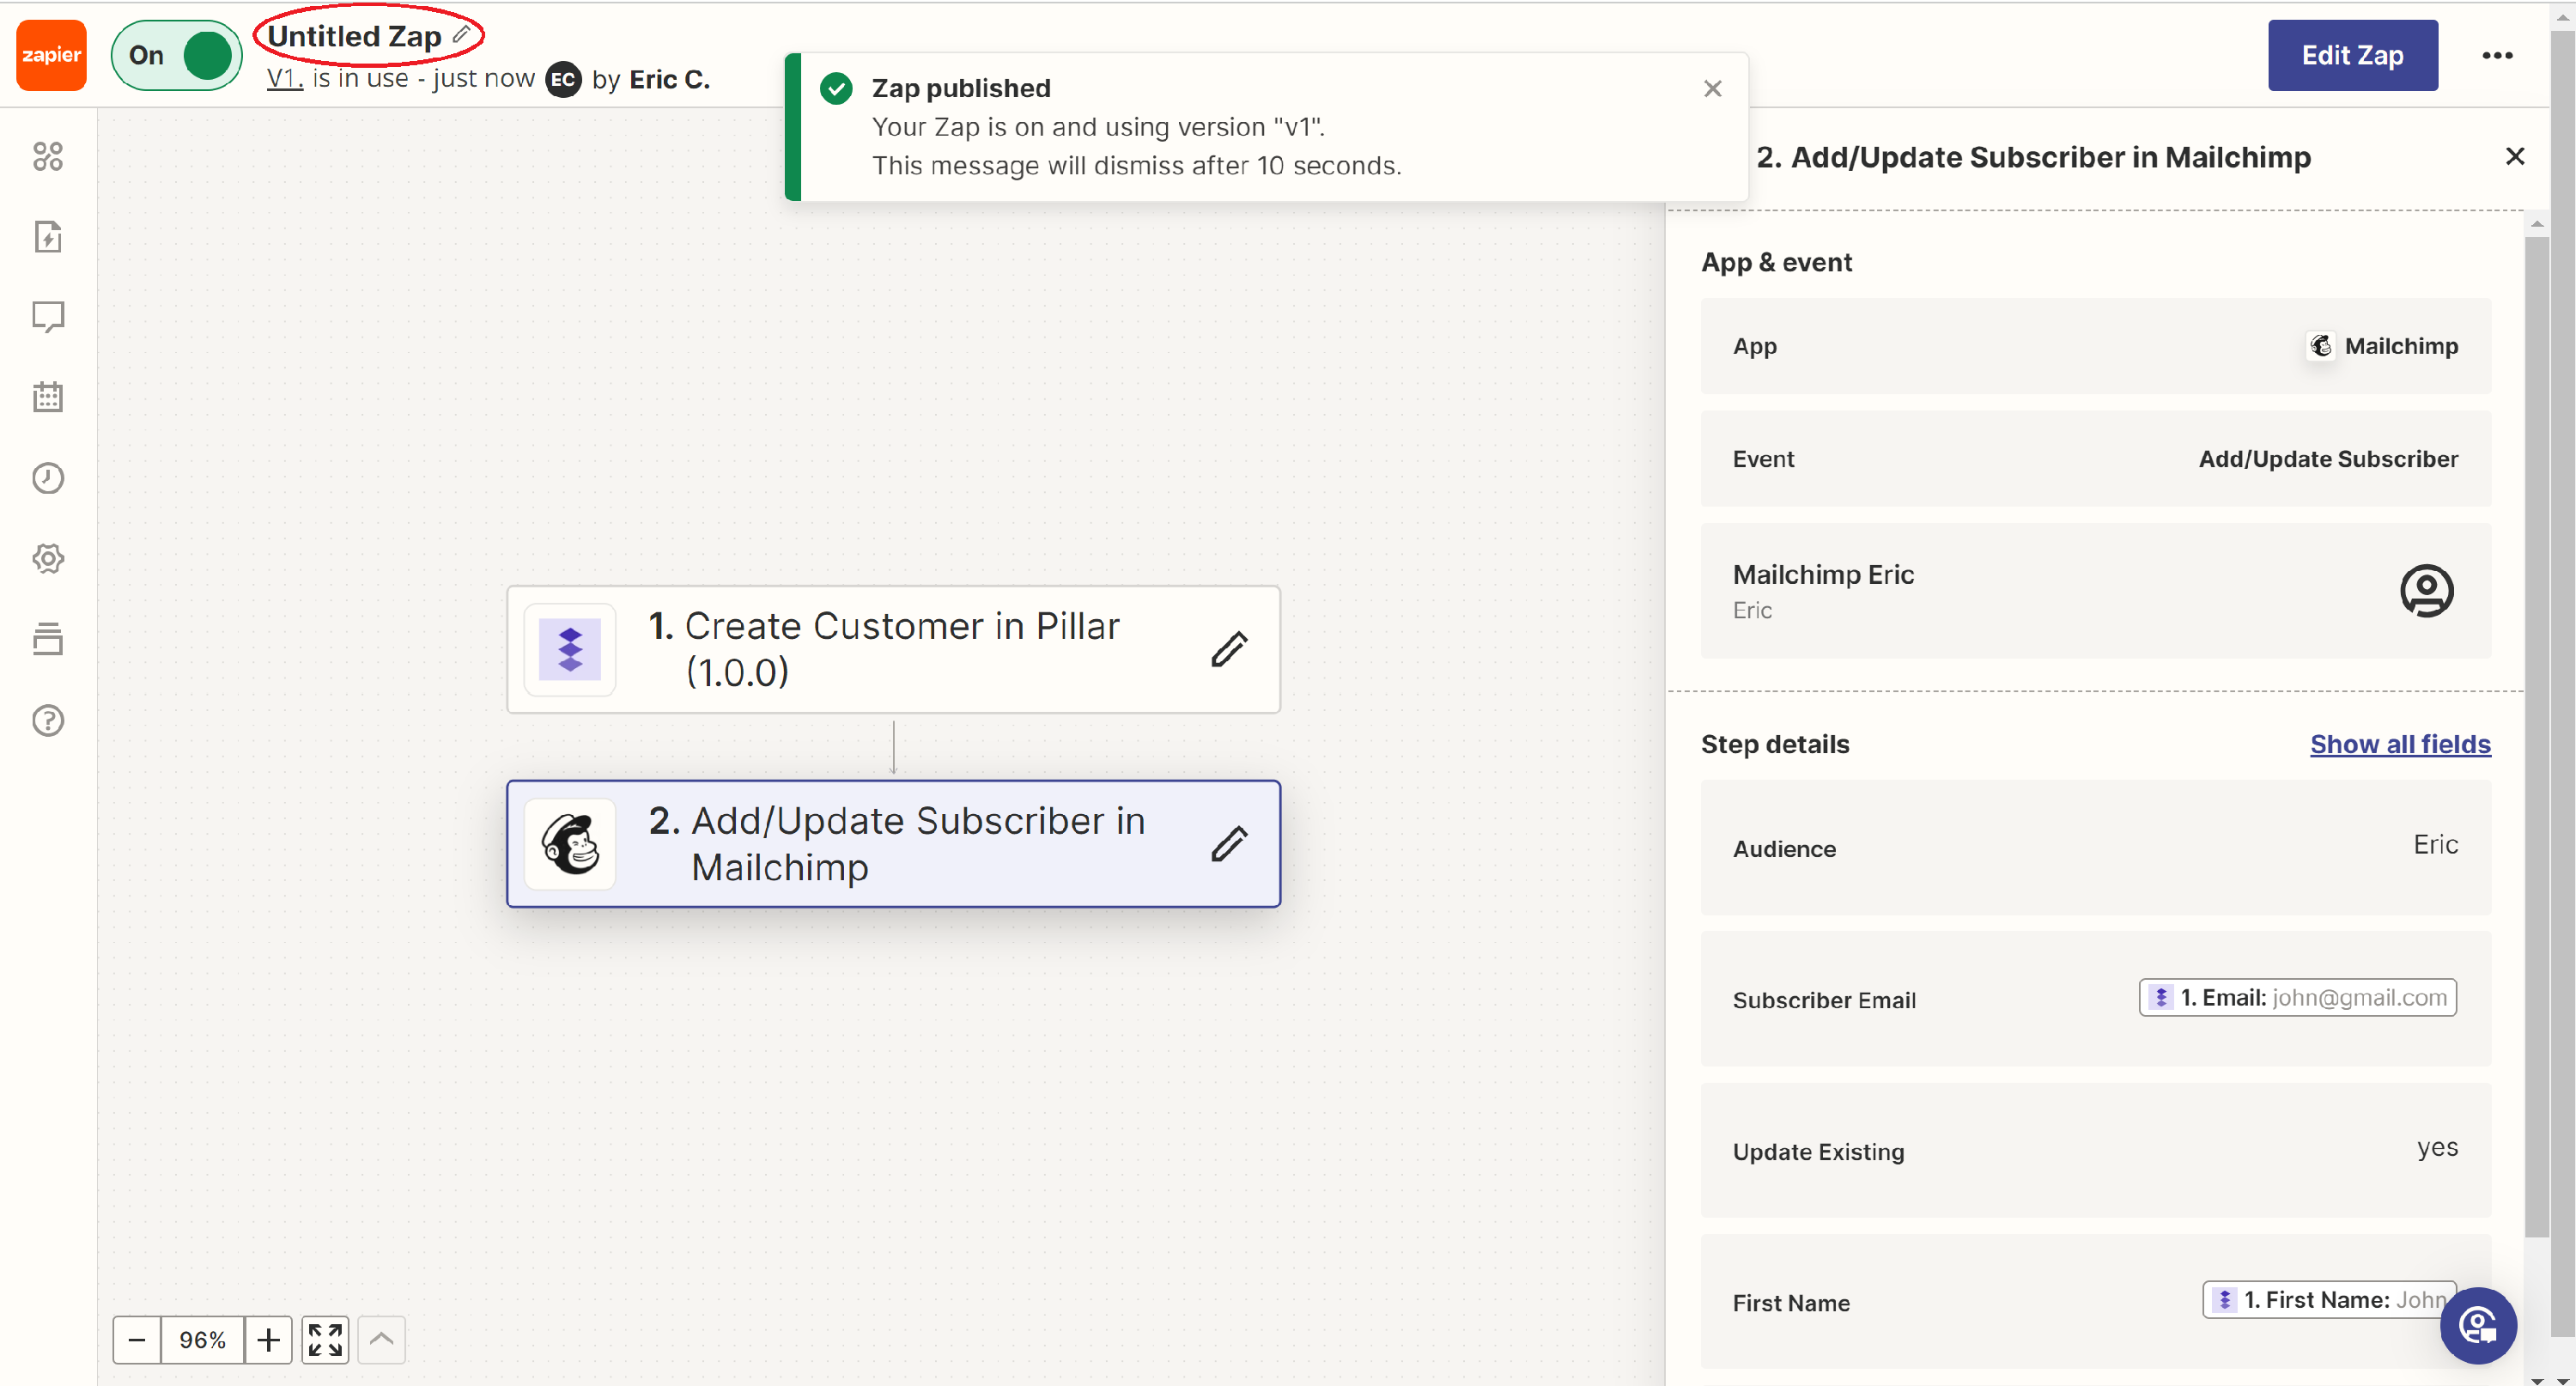Screen dimensions: 2576x1386
Task: Click the panel vertical scrollbar thumb
Action: pyautogui.click(x=2536, y=737)
